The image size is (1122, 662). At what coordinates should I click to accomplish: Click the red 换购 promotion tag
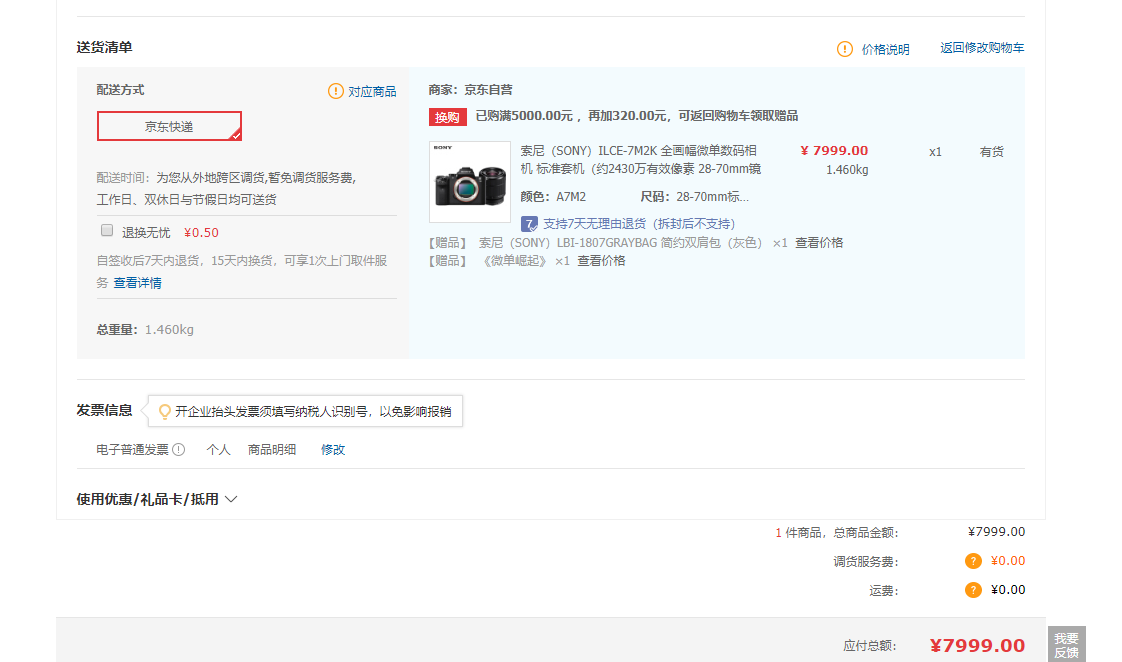[447, 117]
